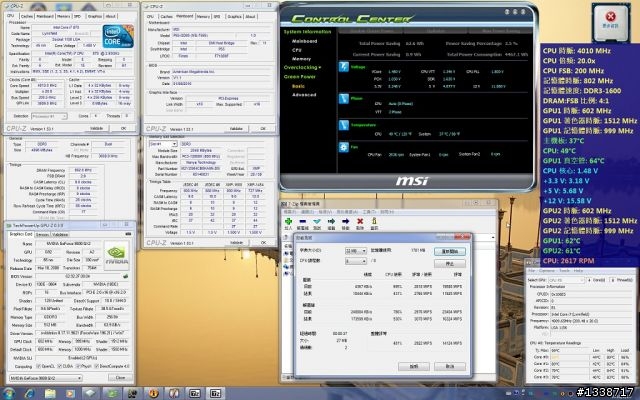The width and height of the screenshot is (640, 400).
Task: Click OK in the CPU-Z Mainboard window
Action: pyautogui.click(x=263, y=129)
